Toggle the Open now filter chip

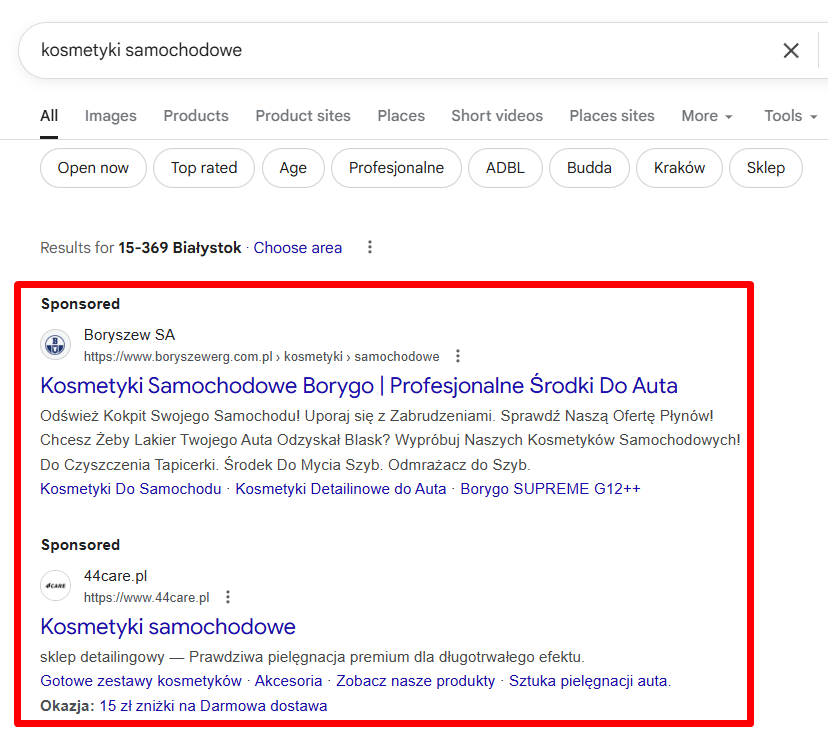pyautogui.click(x=93, y=168)
